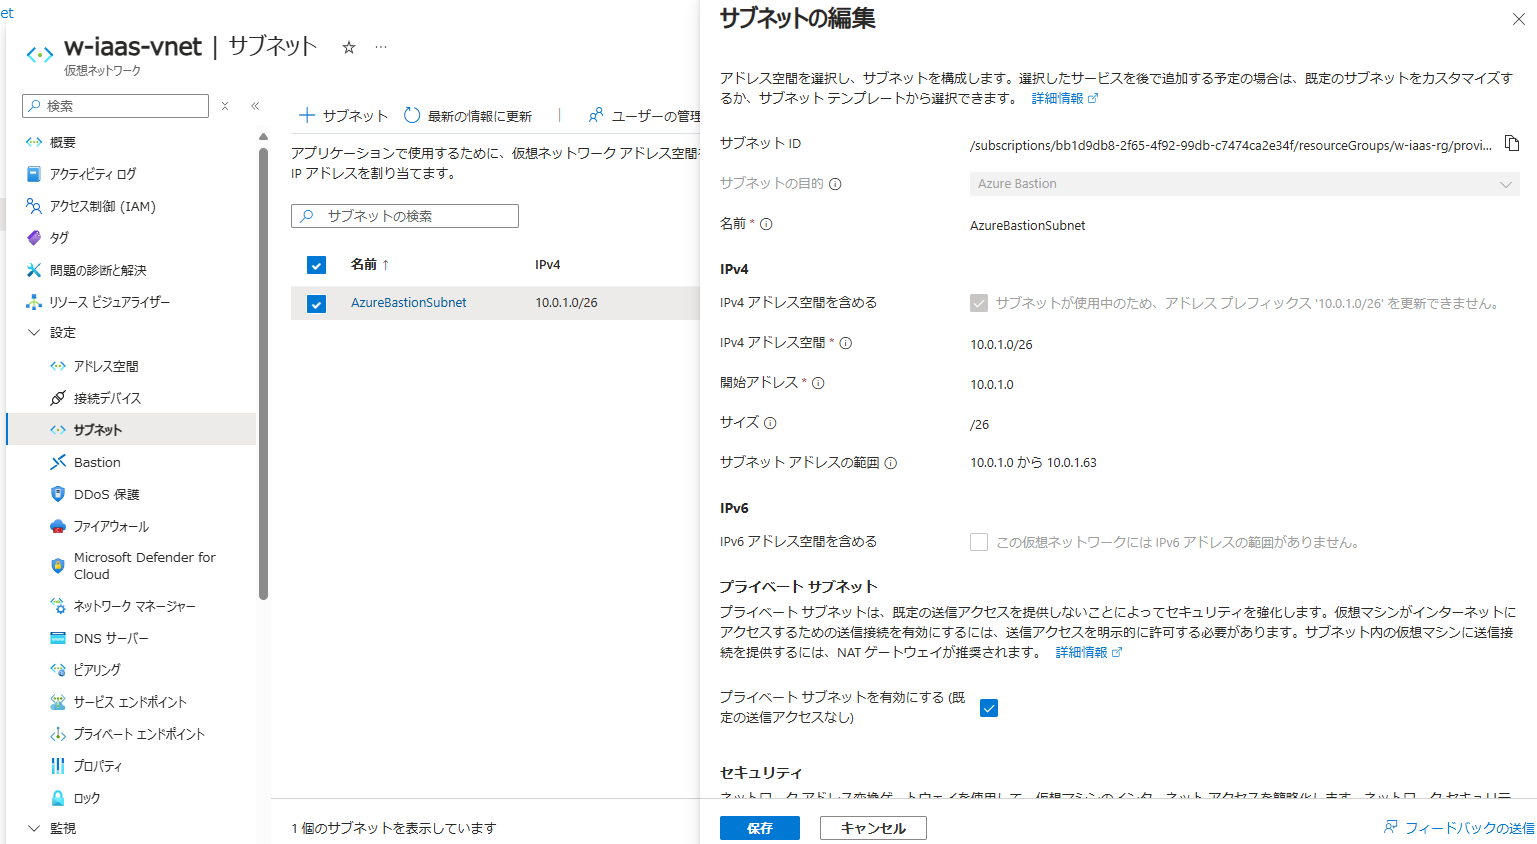Image resolution: width=1537 pixels, height=844 pixels.
Task: Toggle IPv6 アドレス空間を含める checkbox
Action: (979, 542)
